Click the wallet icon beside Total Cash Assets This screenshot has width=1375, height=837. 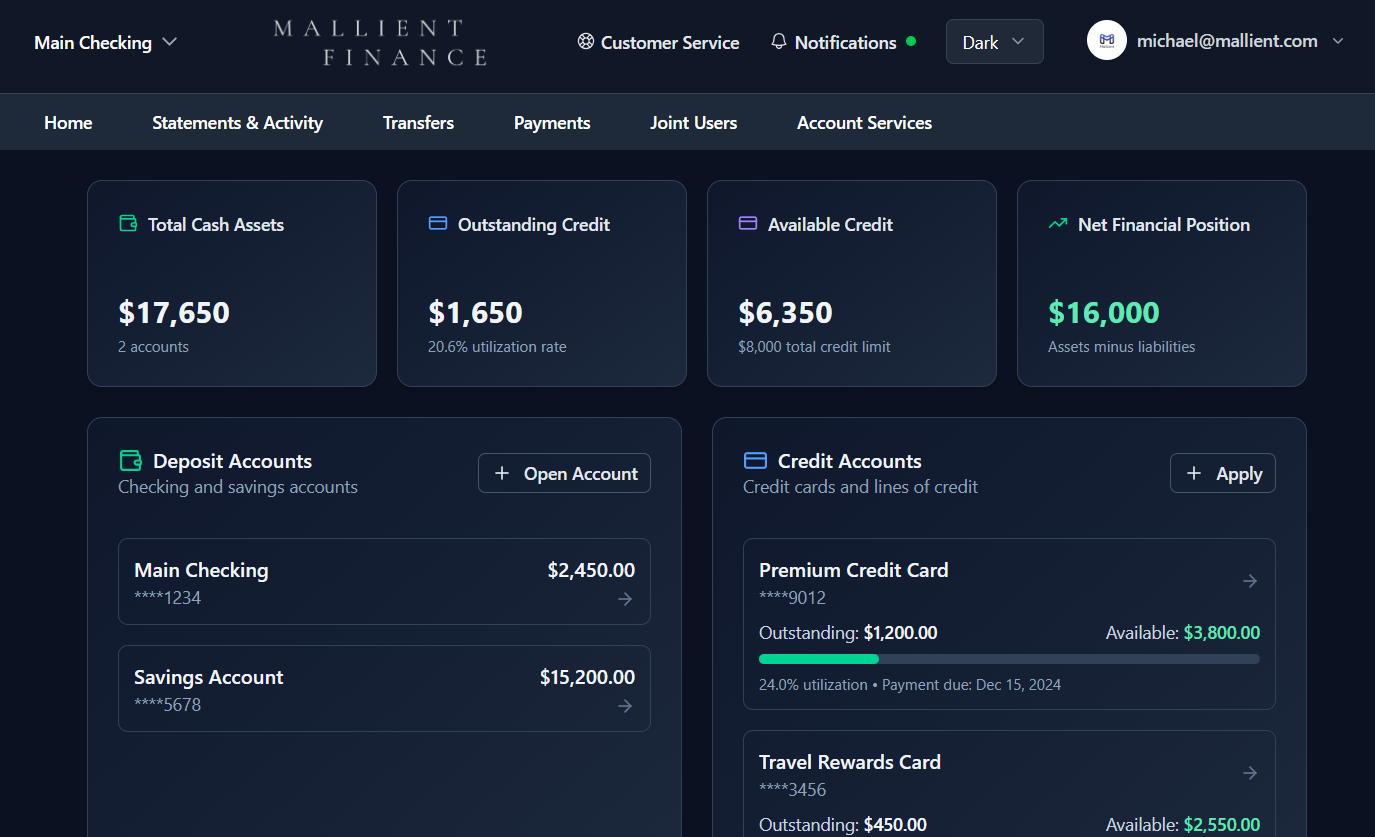tap(128, 224)
